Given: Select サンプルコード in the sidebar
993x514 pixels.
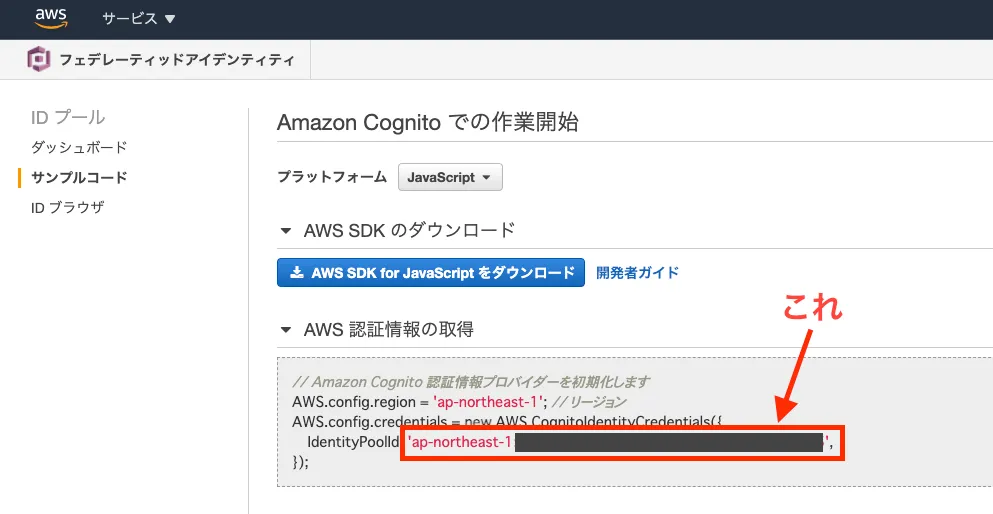Looking at the screenshot, I should [79, 177].
